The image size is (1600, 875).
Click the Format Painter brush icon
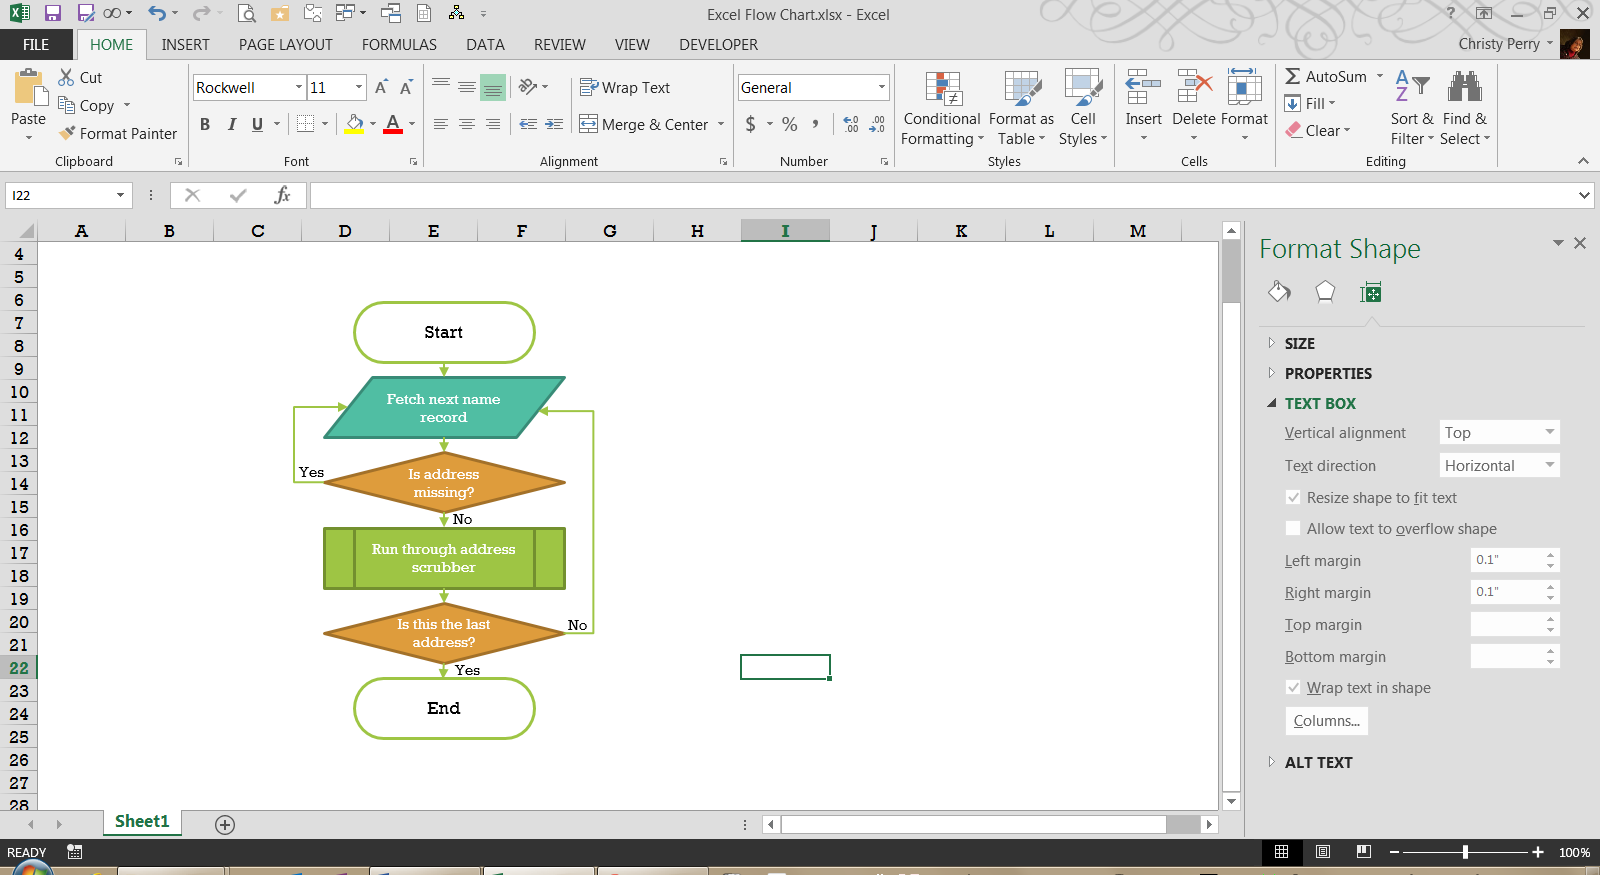pos(67,133)
